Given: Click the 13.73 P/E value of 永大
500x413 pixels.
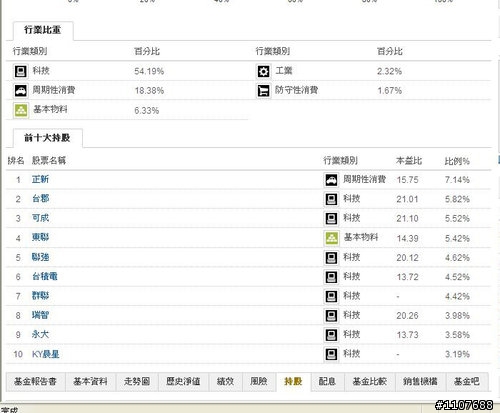Looking at the screenshot, I should (x=407, y=335).
